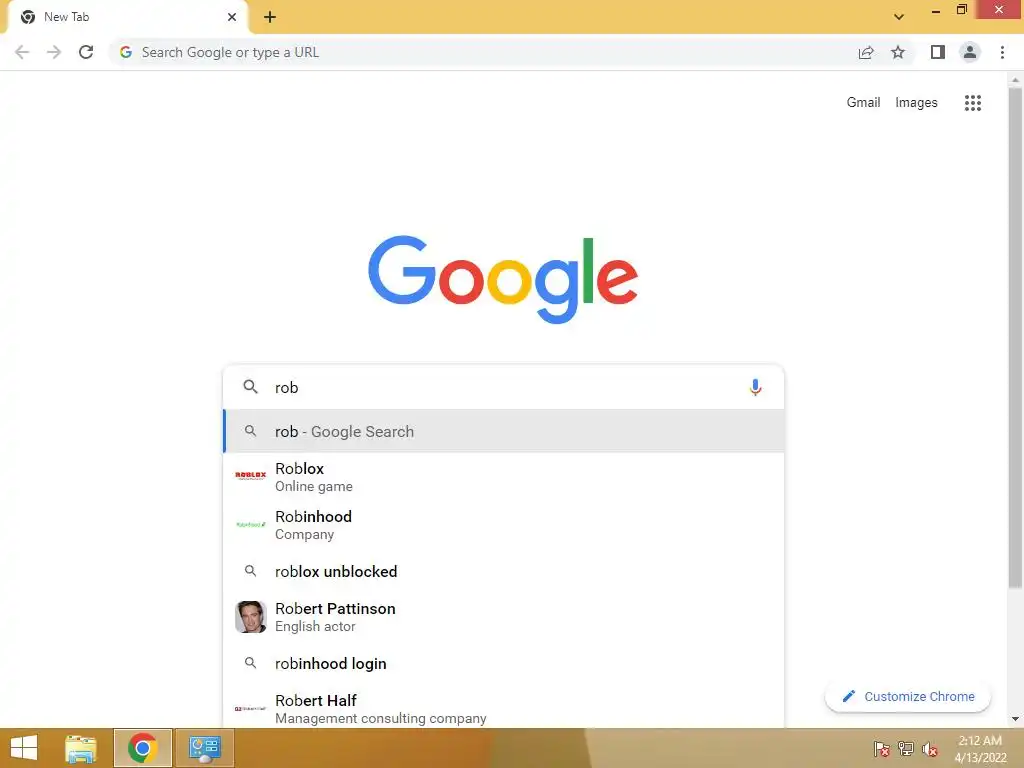
Task: Choose the robinhood login suggestion
Action: [504, 664]
